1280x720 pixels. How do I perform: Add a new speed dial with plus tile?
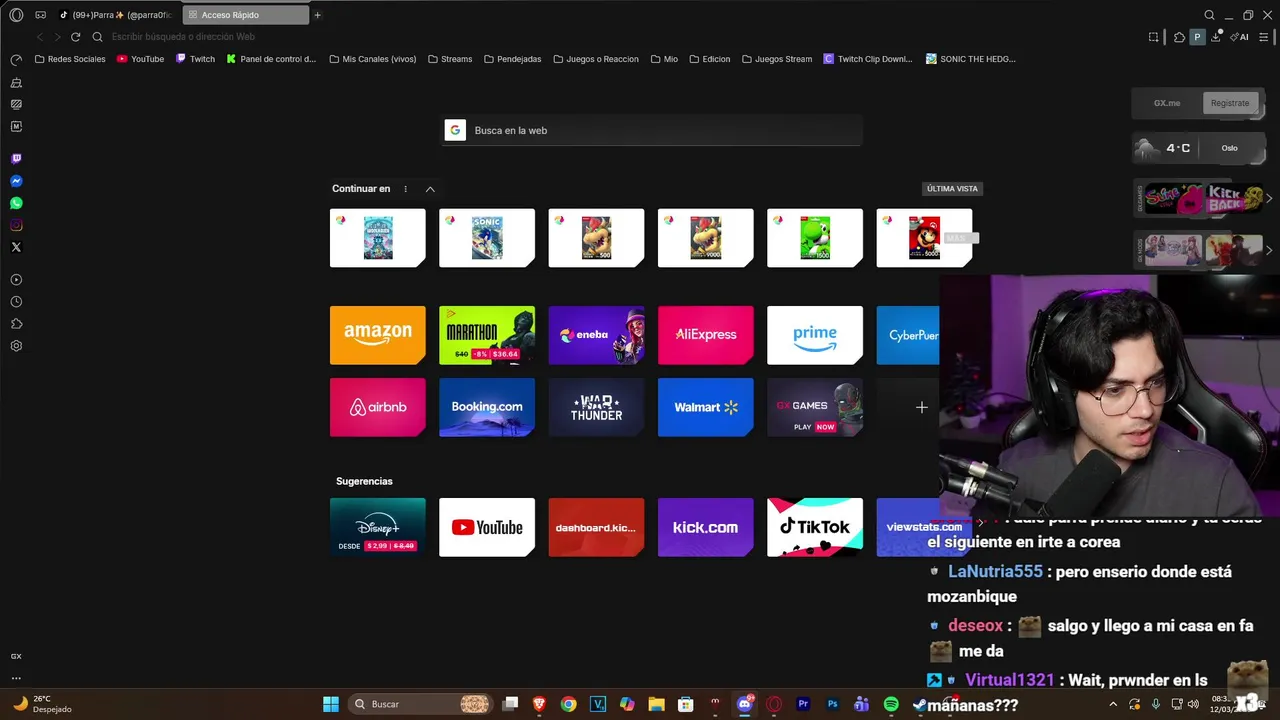pyautogui.click(x=921, y=407)
